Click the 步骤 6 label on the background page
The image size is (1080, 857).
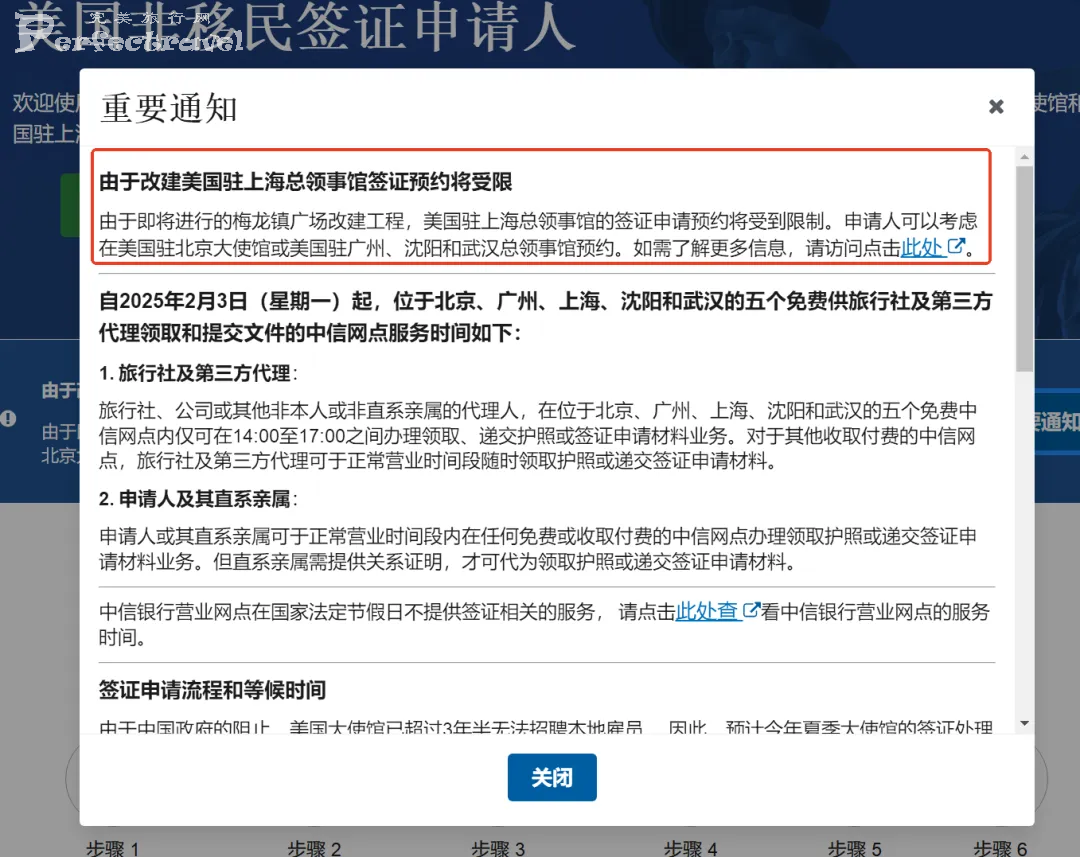pos(1000,848)
